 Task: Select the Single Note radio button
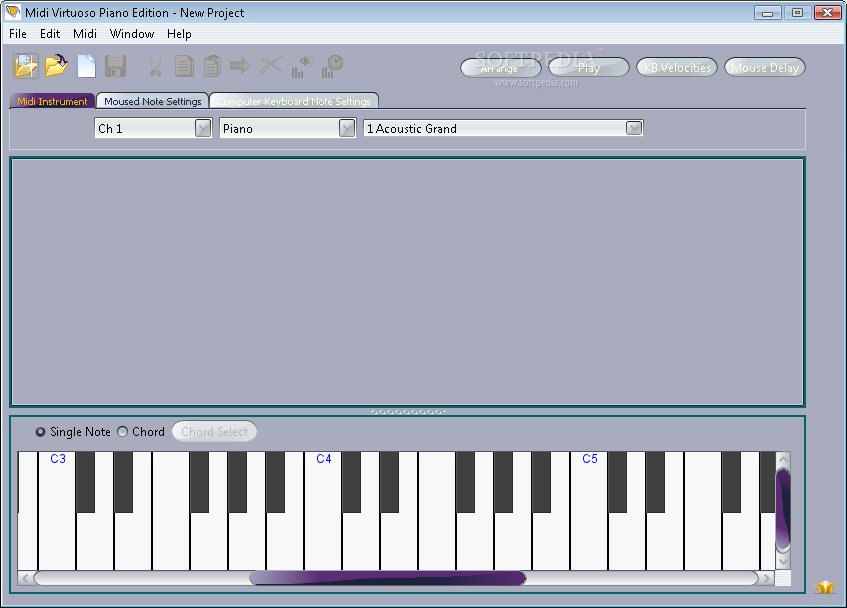coord(41,432)
